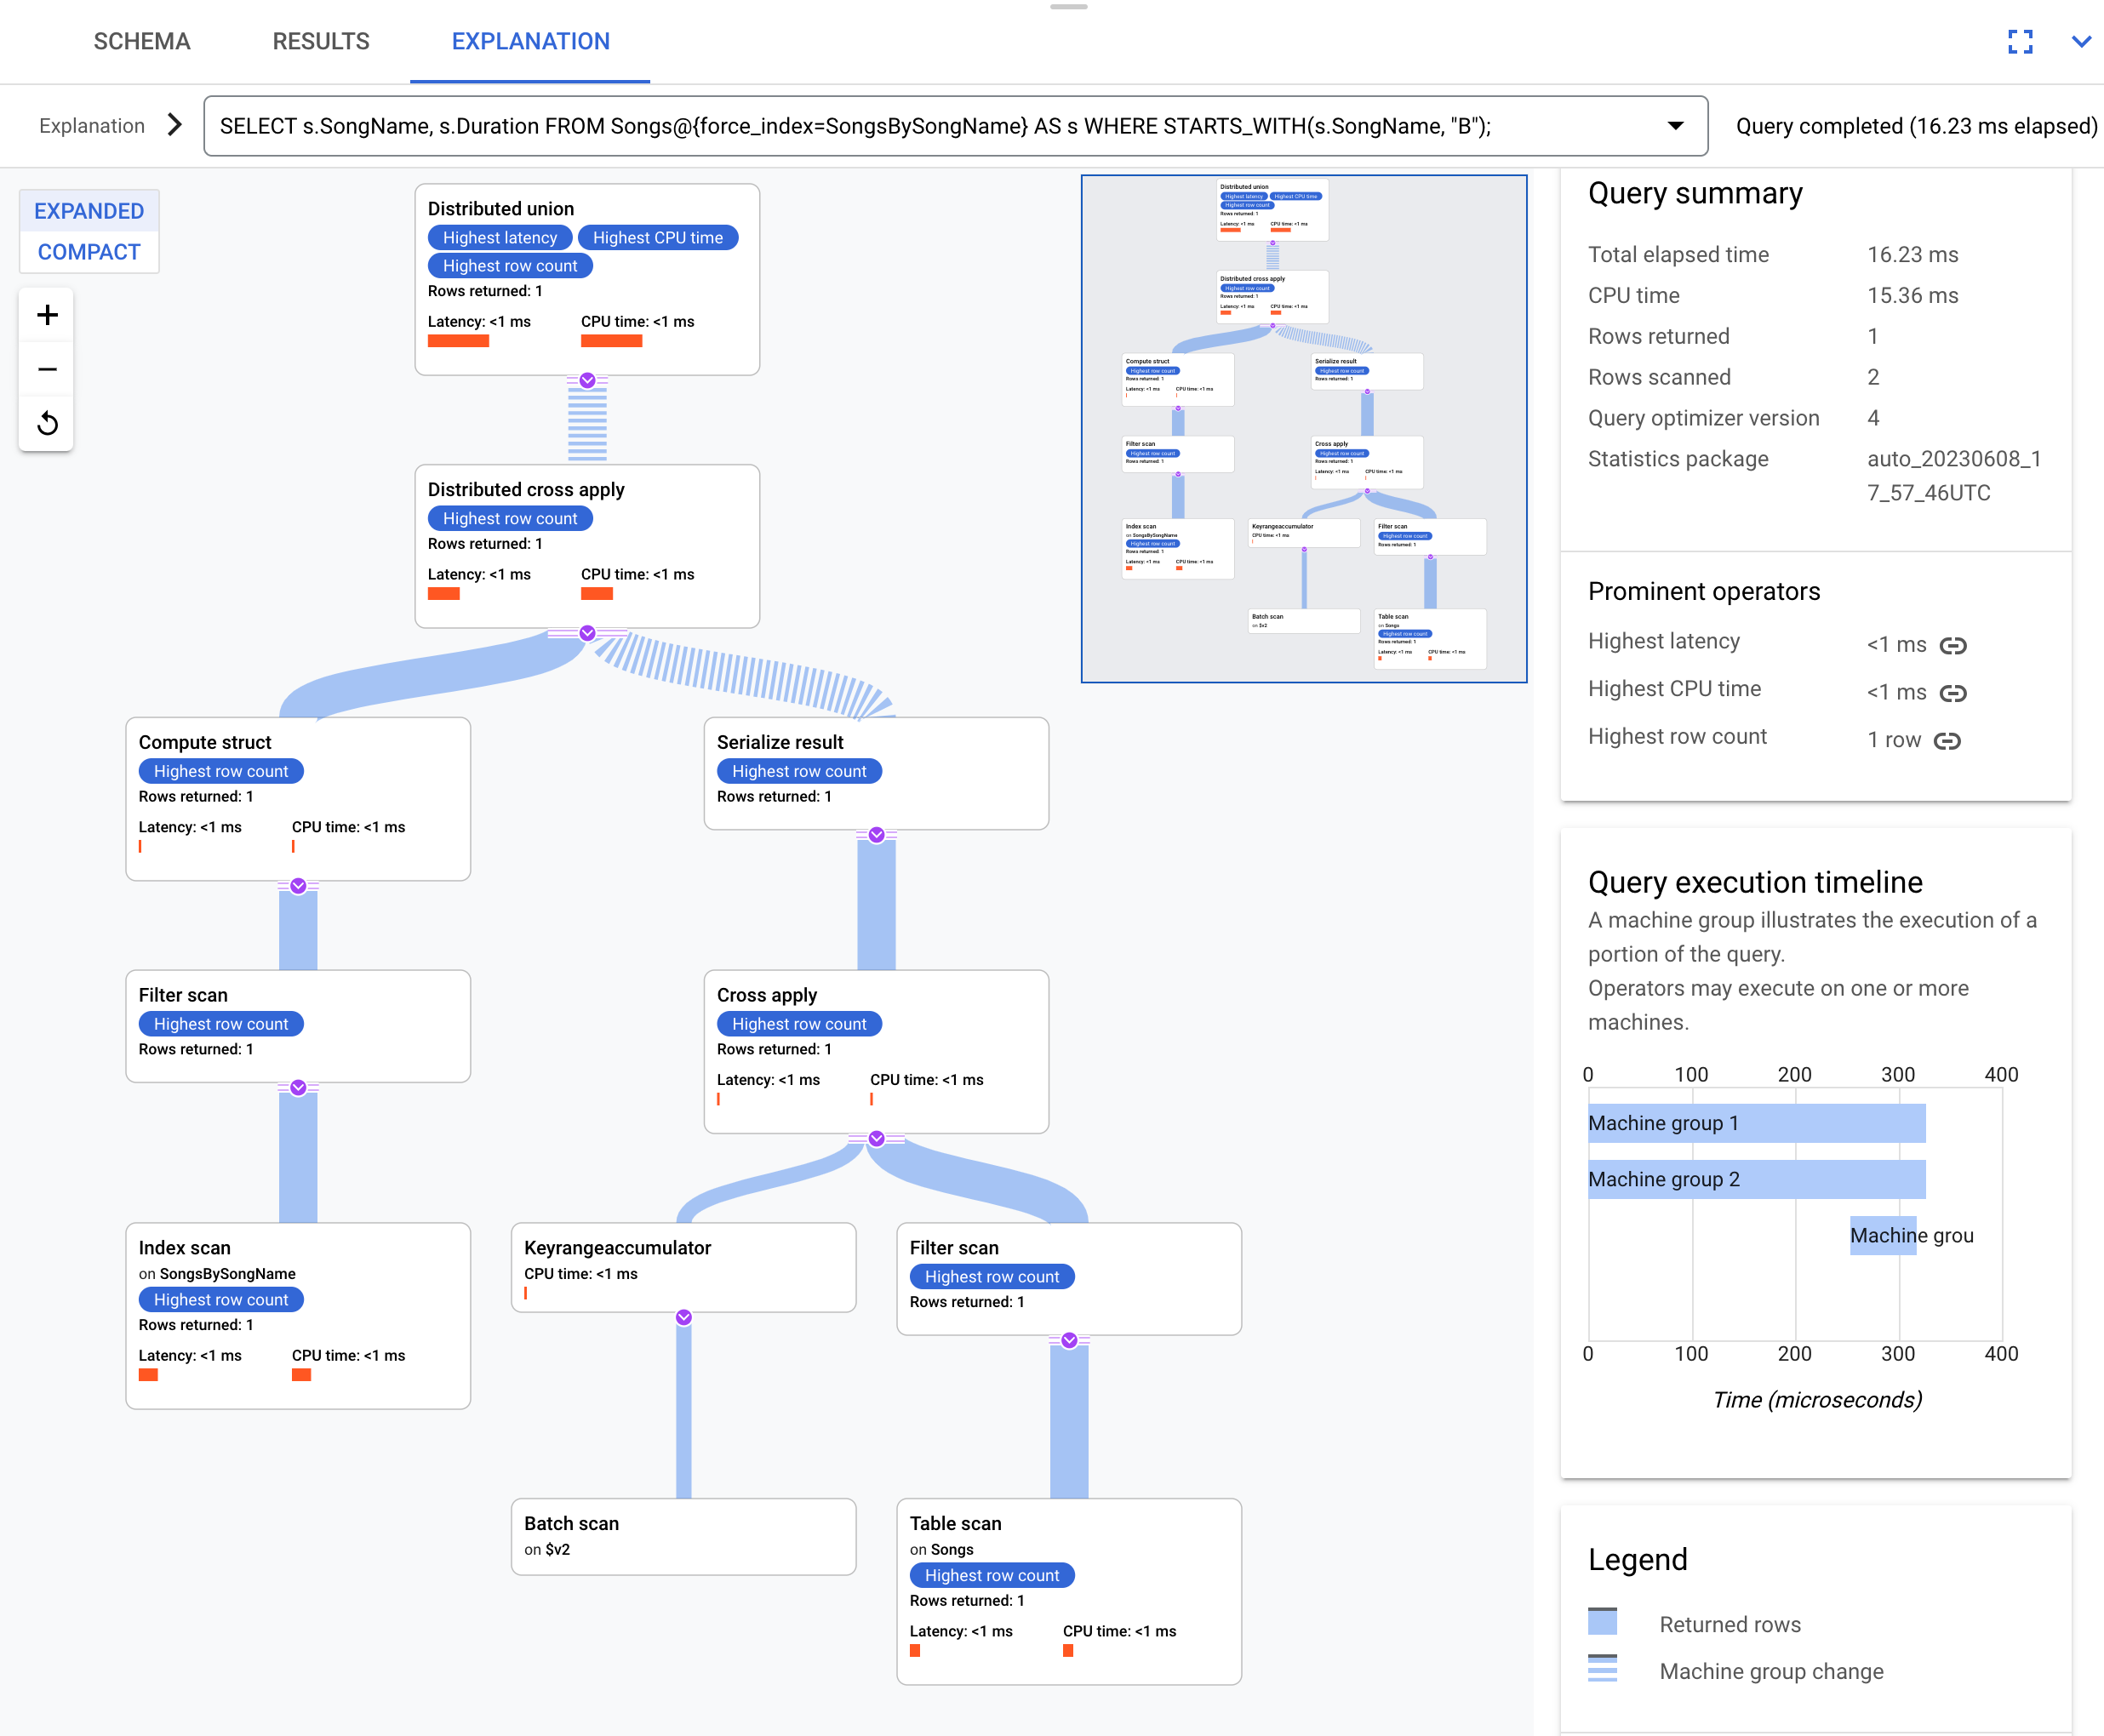Click the zoom out icon on diagram
The image size is (2104, 1736).
pyautogui.click(x=49, y=368)
